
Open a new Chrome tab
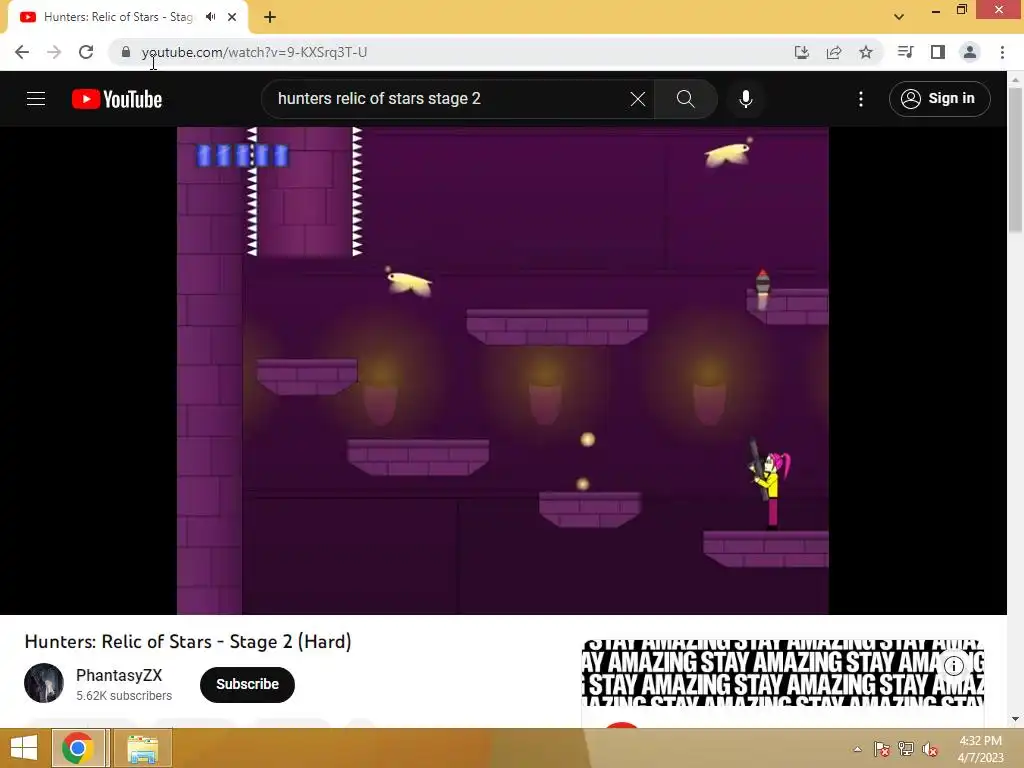coord(270,17)
